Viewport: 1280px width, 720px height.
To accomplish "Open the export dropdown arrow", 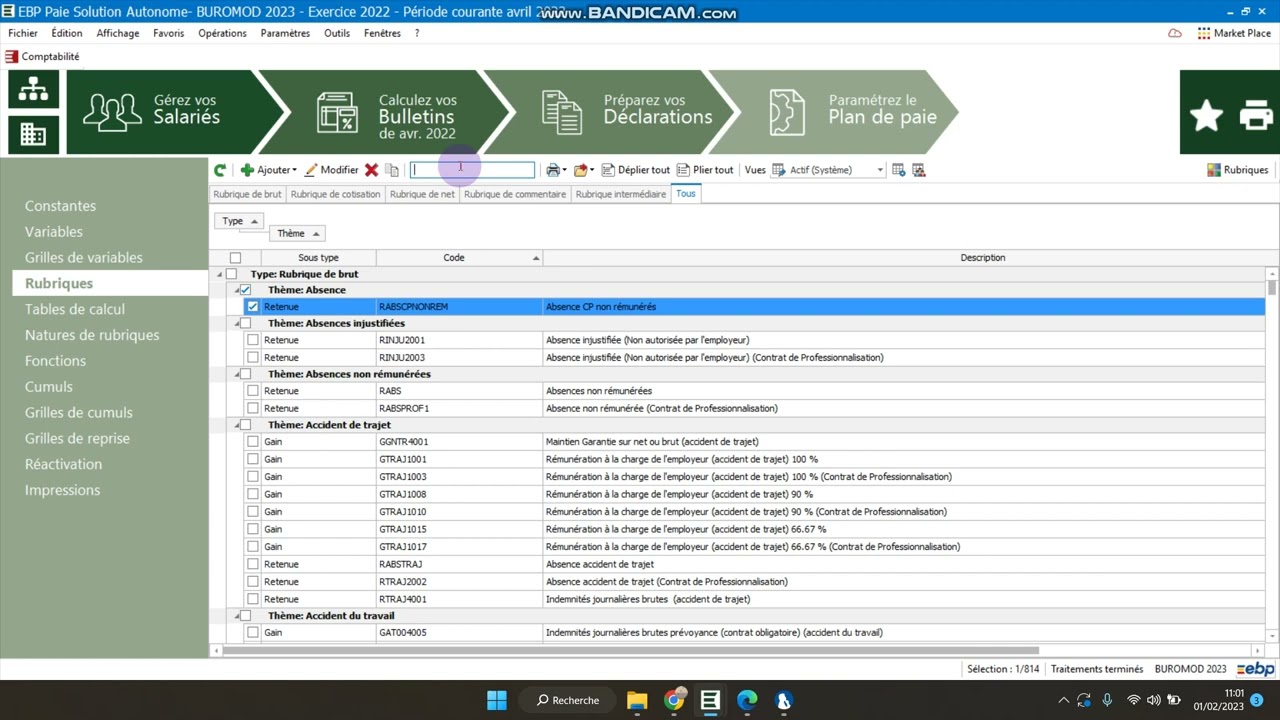I will pos(592,170).
